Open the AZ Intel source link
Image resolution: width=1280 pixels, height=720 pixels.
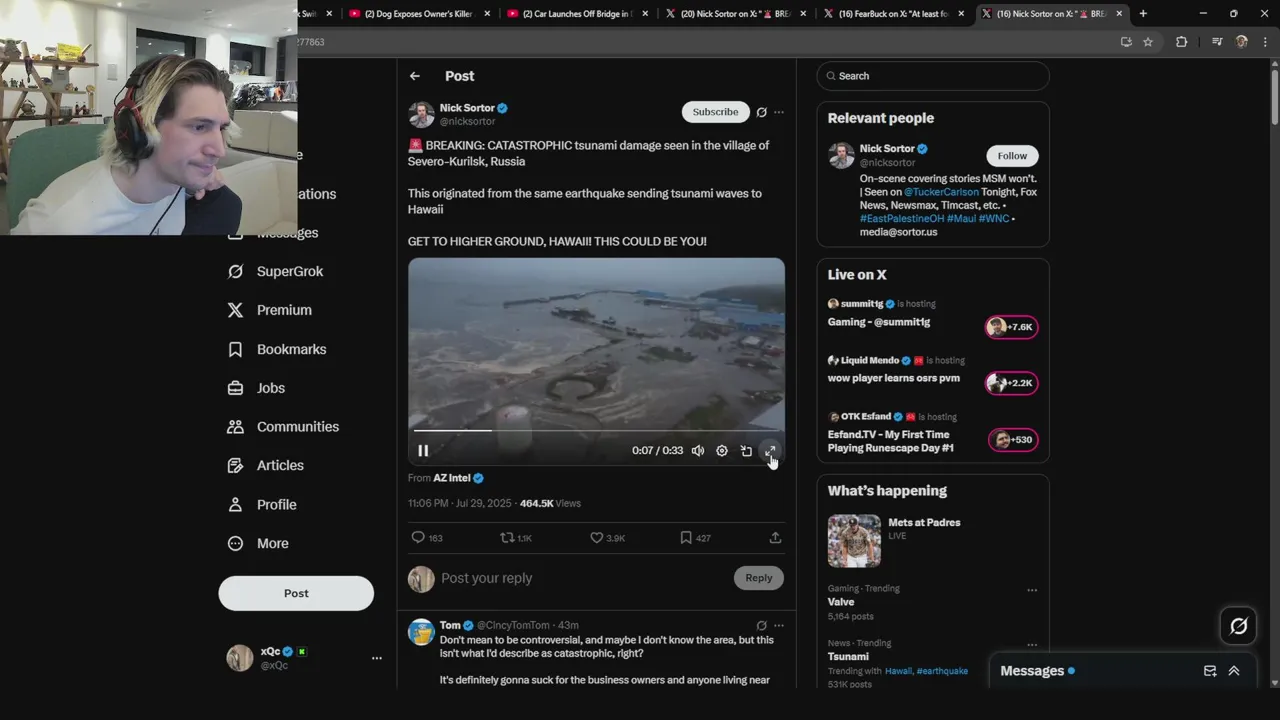click(452, 478)
